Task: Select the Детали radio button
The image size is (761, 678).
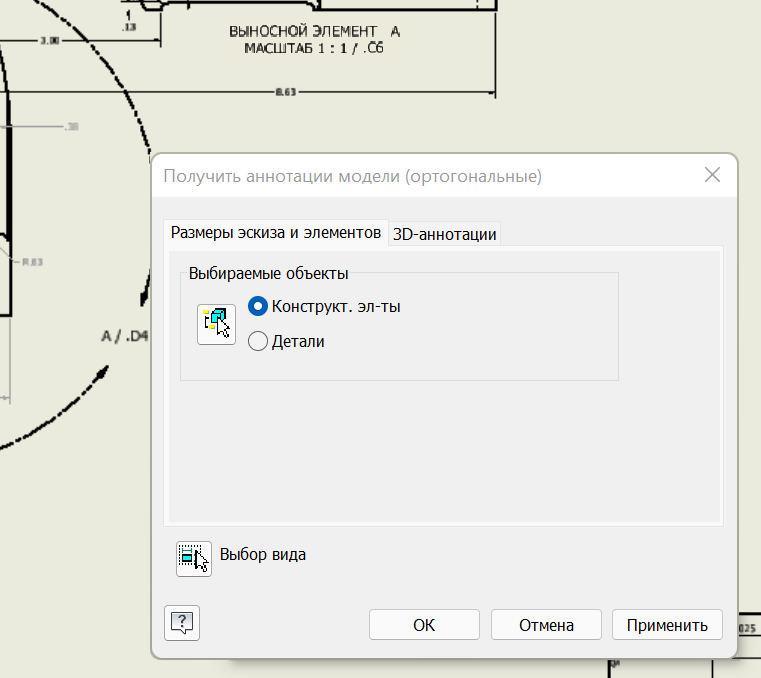Action: tap(258, 341)
